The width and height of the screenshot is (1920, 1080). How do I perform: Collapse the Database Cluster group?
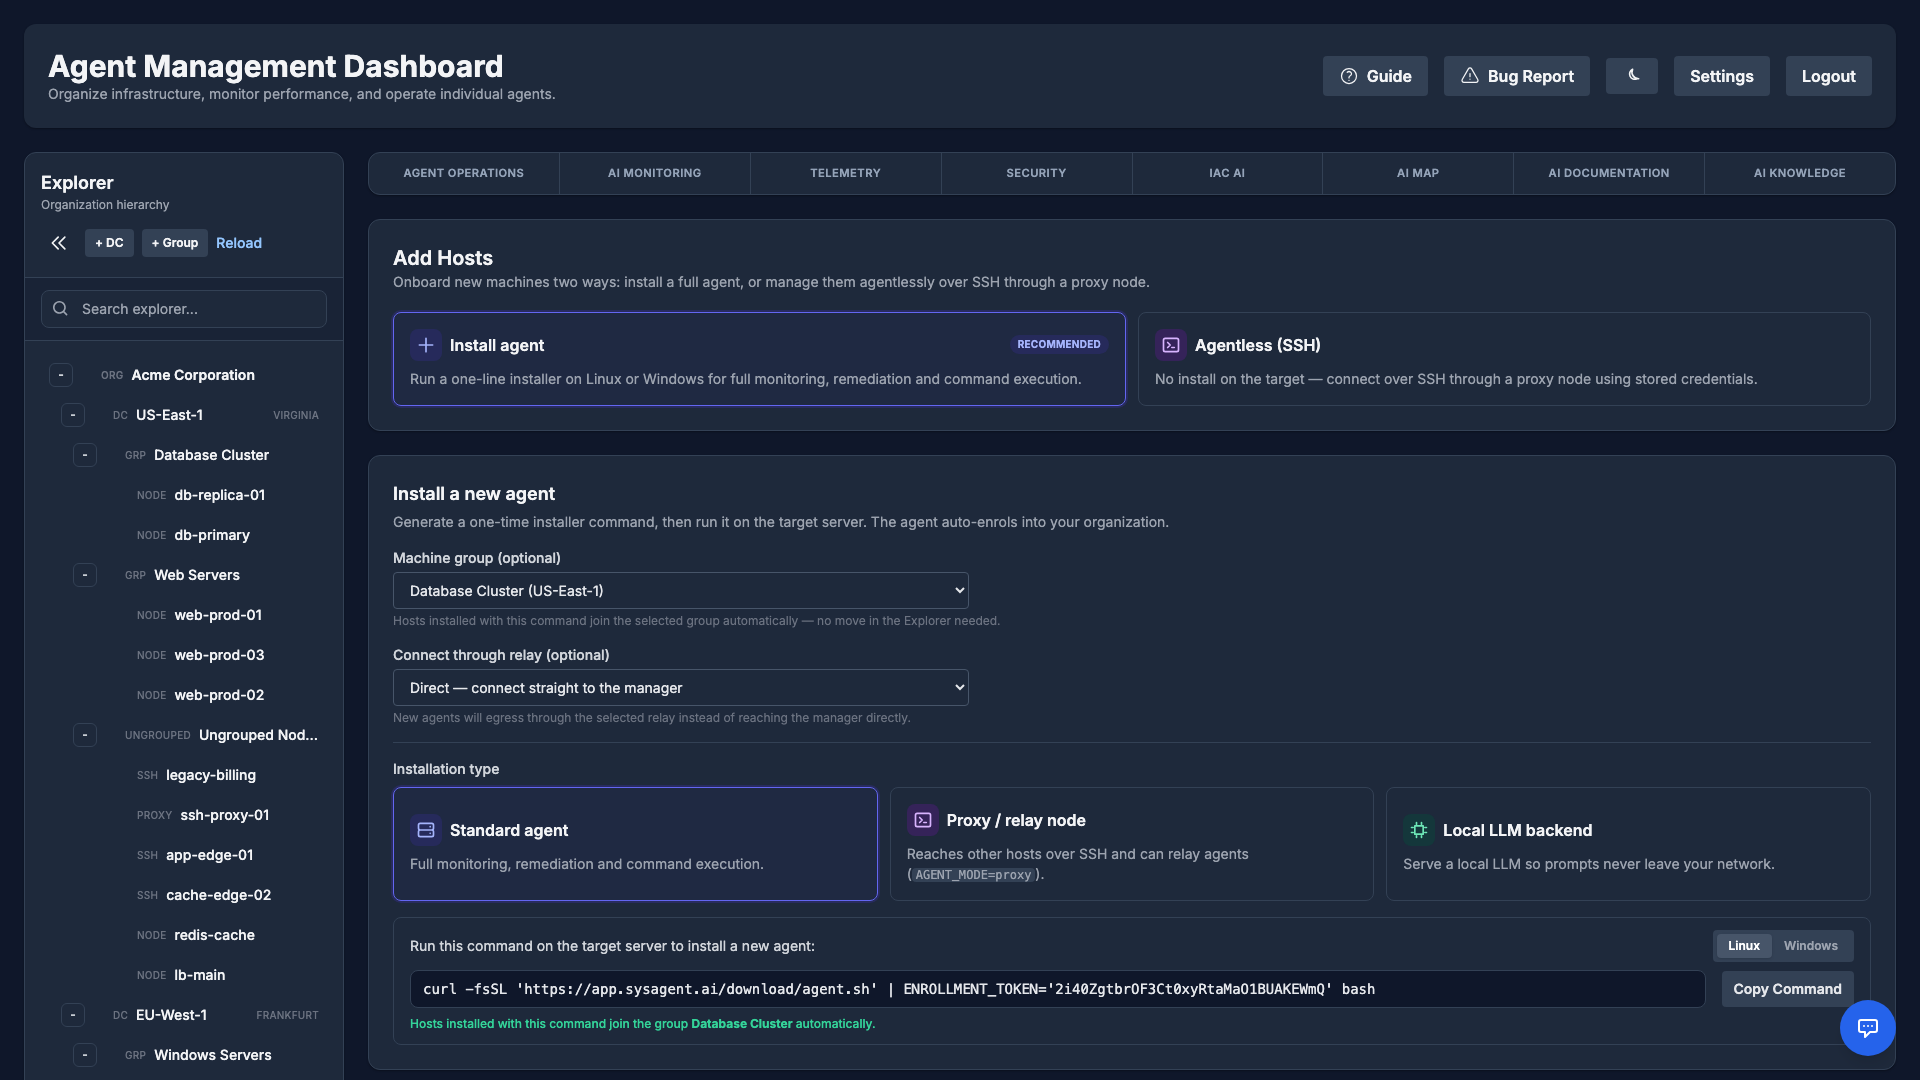tap(85, 455)
